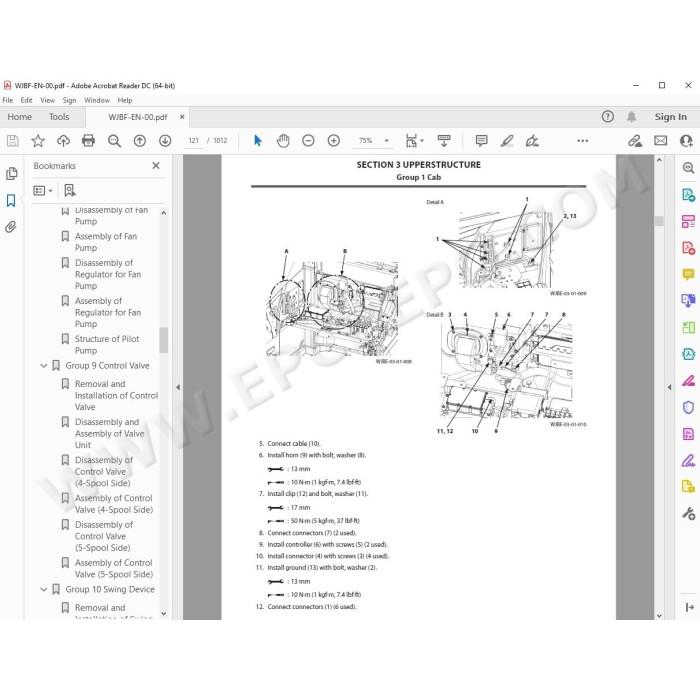The image size is (700, 700).
Task: Open attachments paperclip panel
Action: coord(11,227)
